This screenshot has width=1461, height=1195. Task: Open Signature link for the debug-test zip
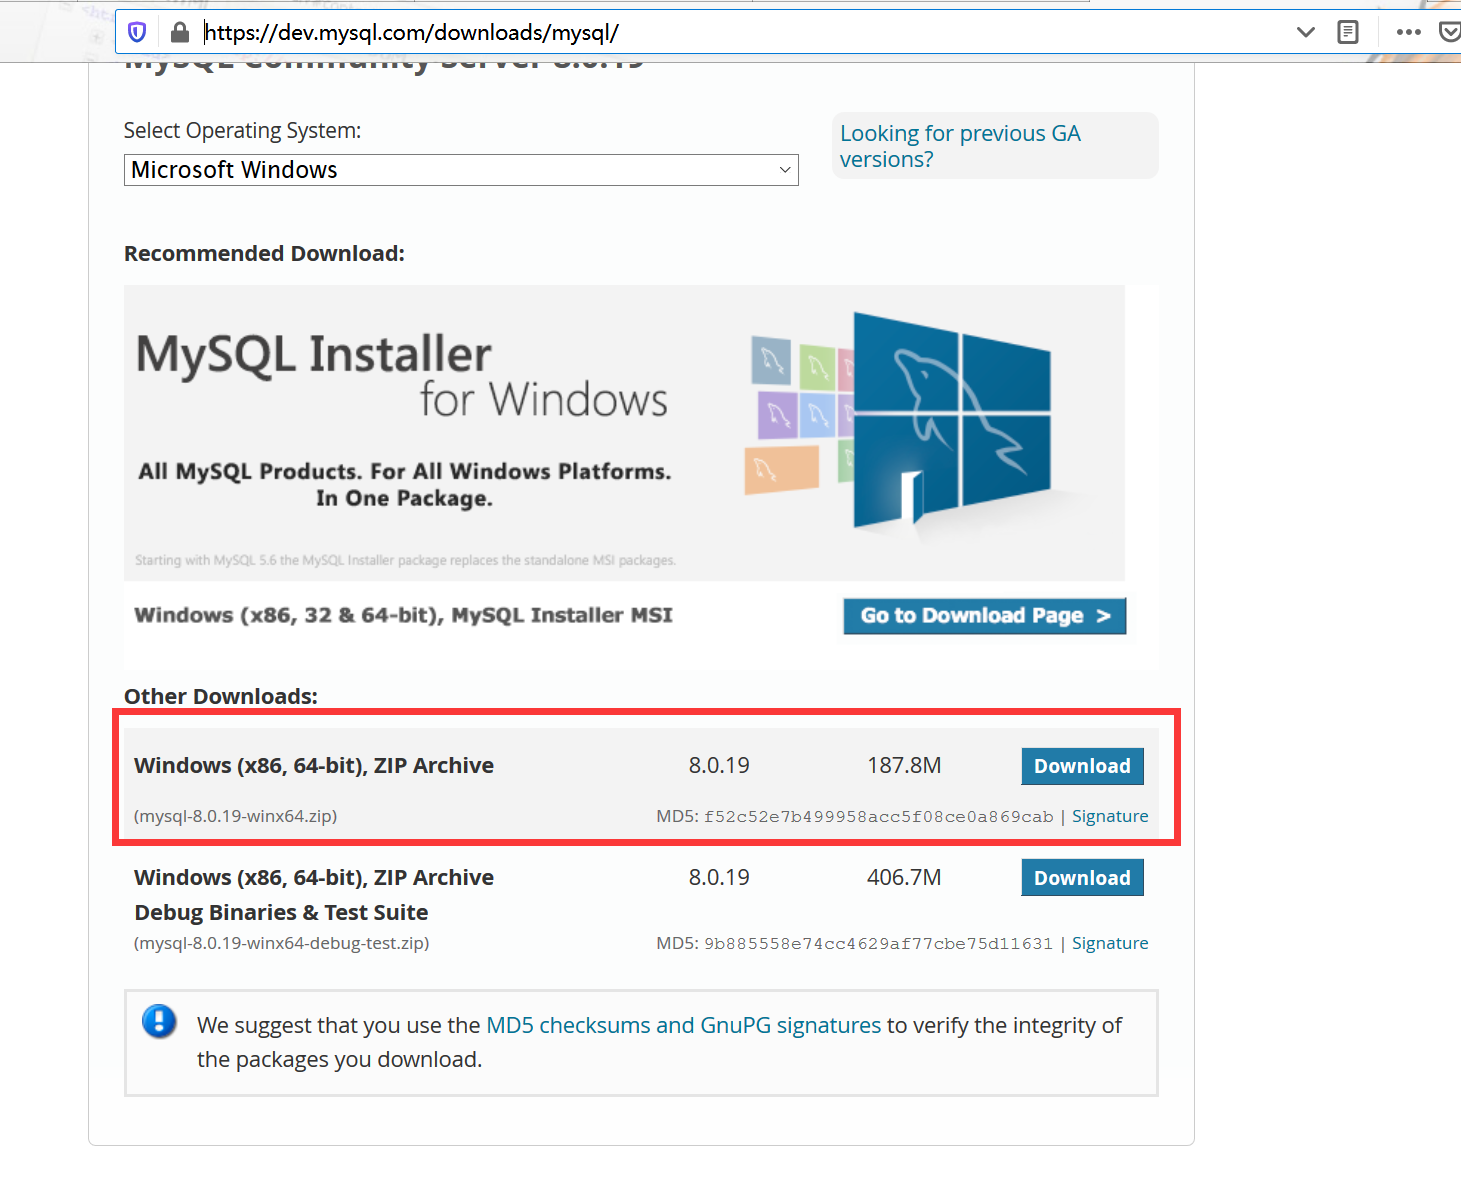pyautogui.click(x=1110, y=943)
